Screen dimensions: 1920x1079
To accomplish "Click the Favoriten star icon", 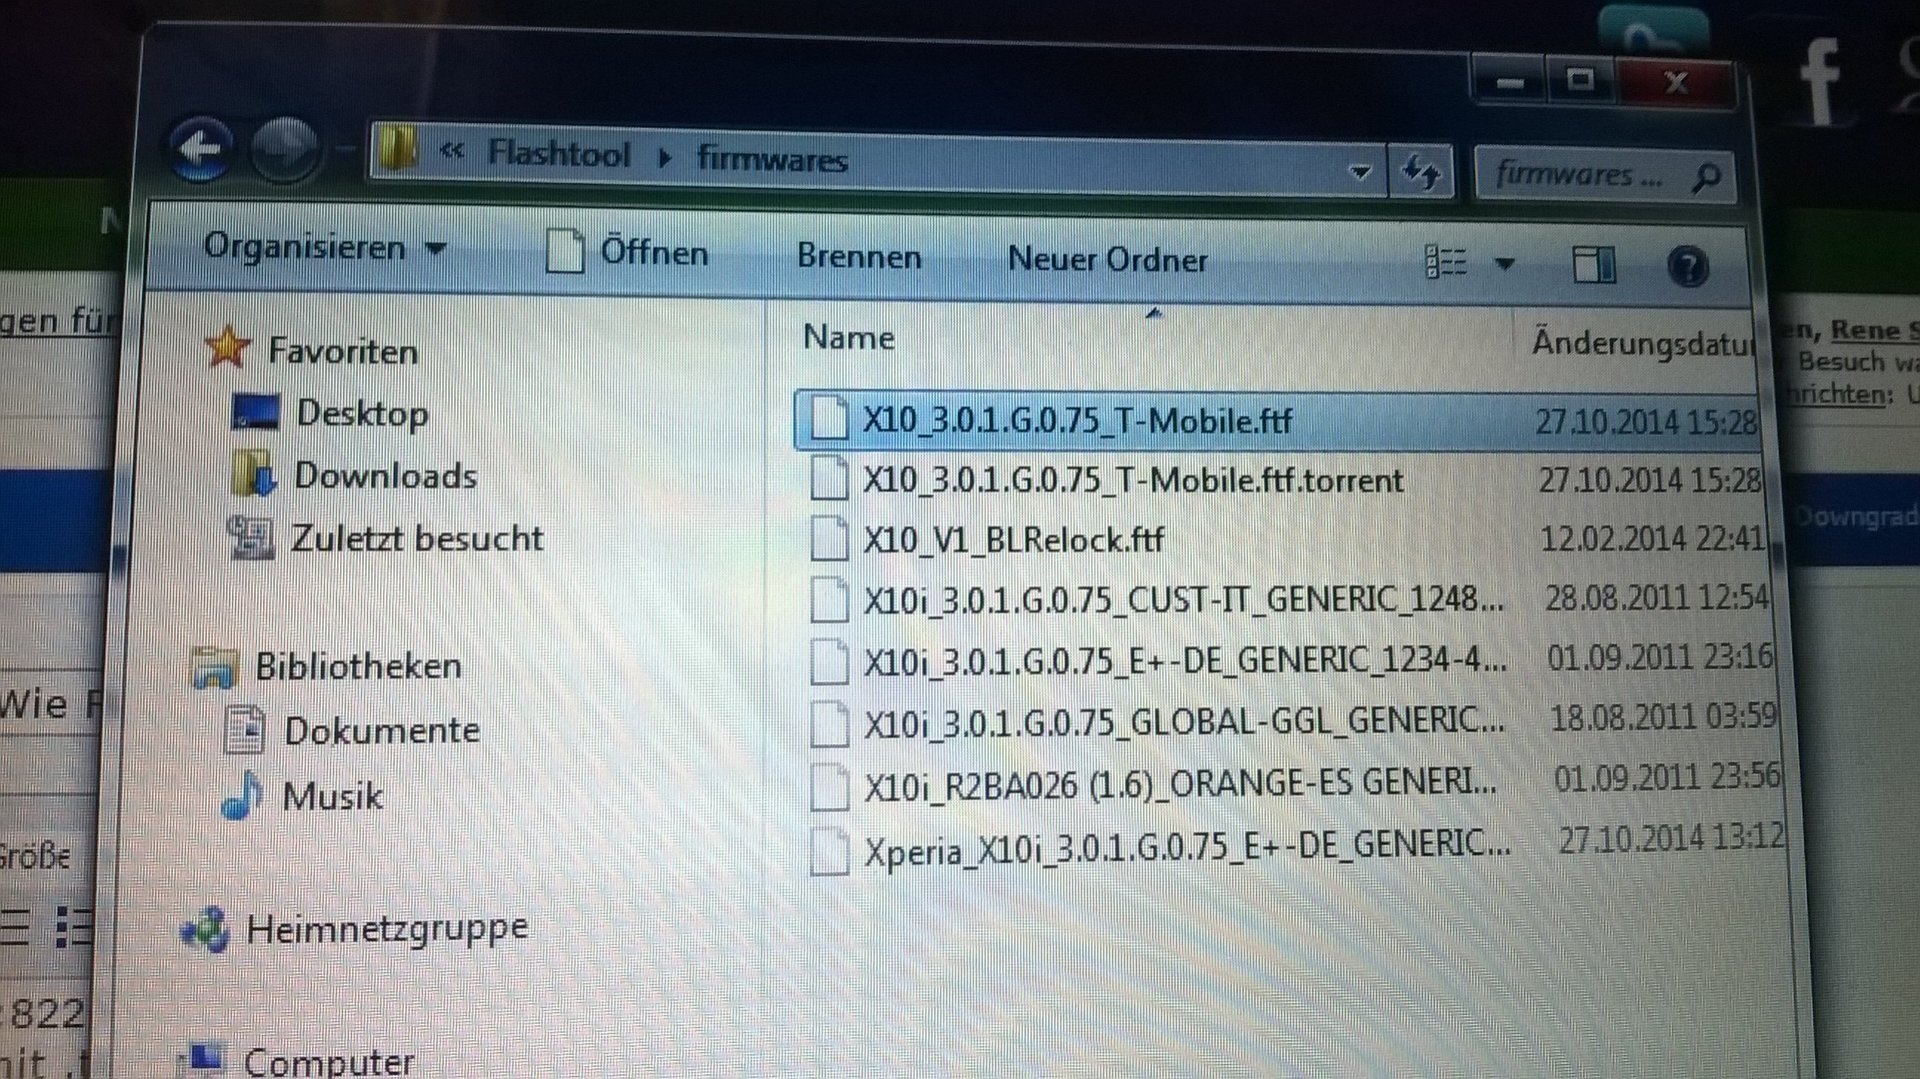I will tap(228, 347).
